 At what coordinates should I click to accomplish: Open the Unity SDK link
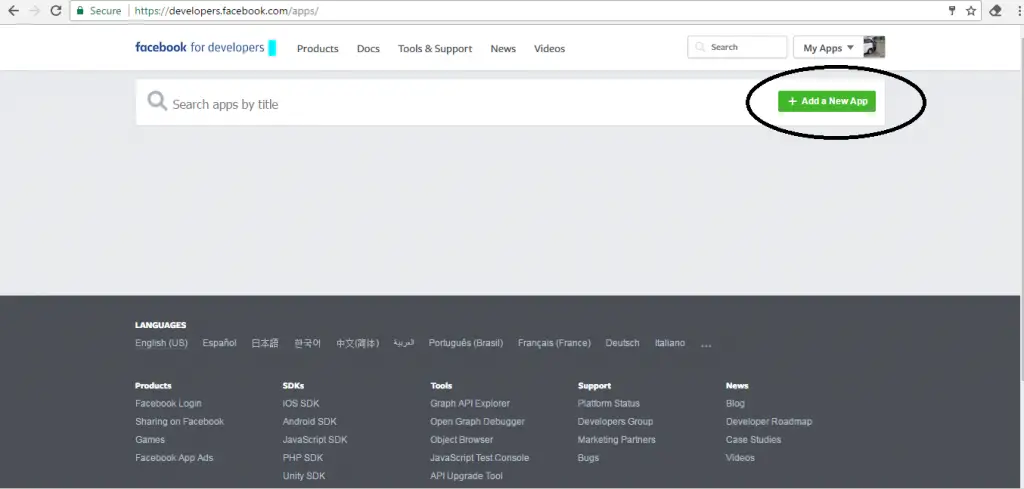304,477
